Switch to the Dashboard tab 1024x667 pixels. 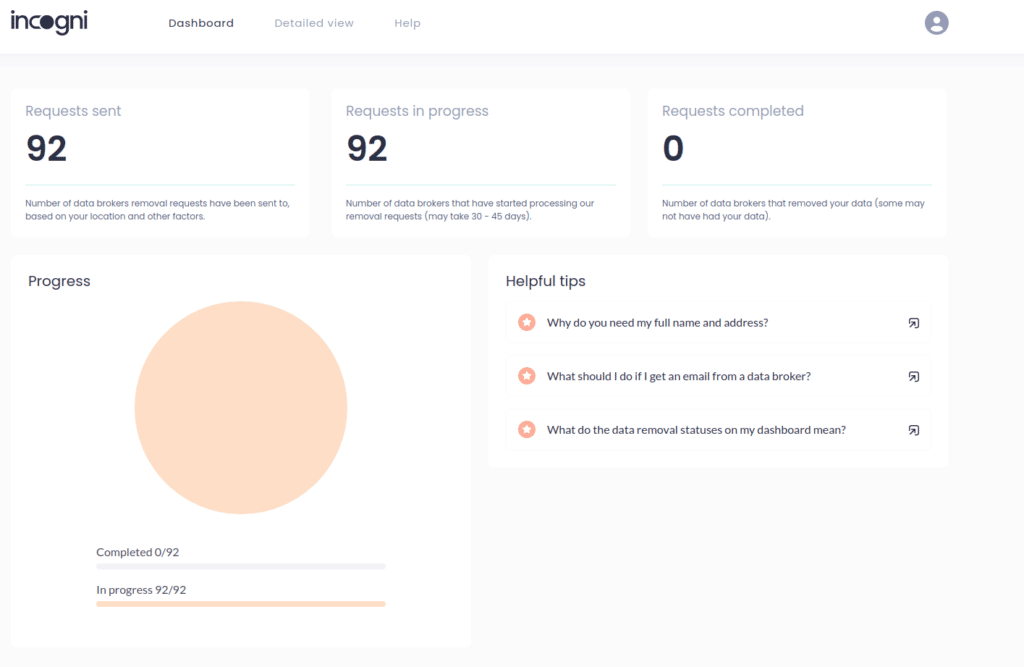tap(201, 23)
